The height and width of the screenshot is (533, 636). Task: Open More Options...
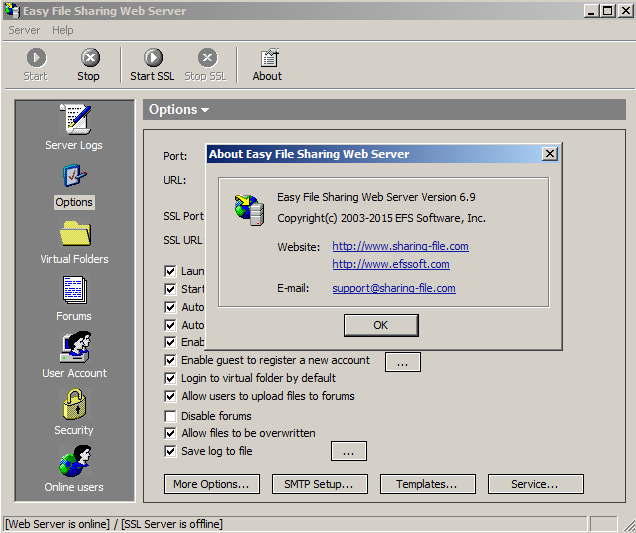(212, 484)
